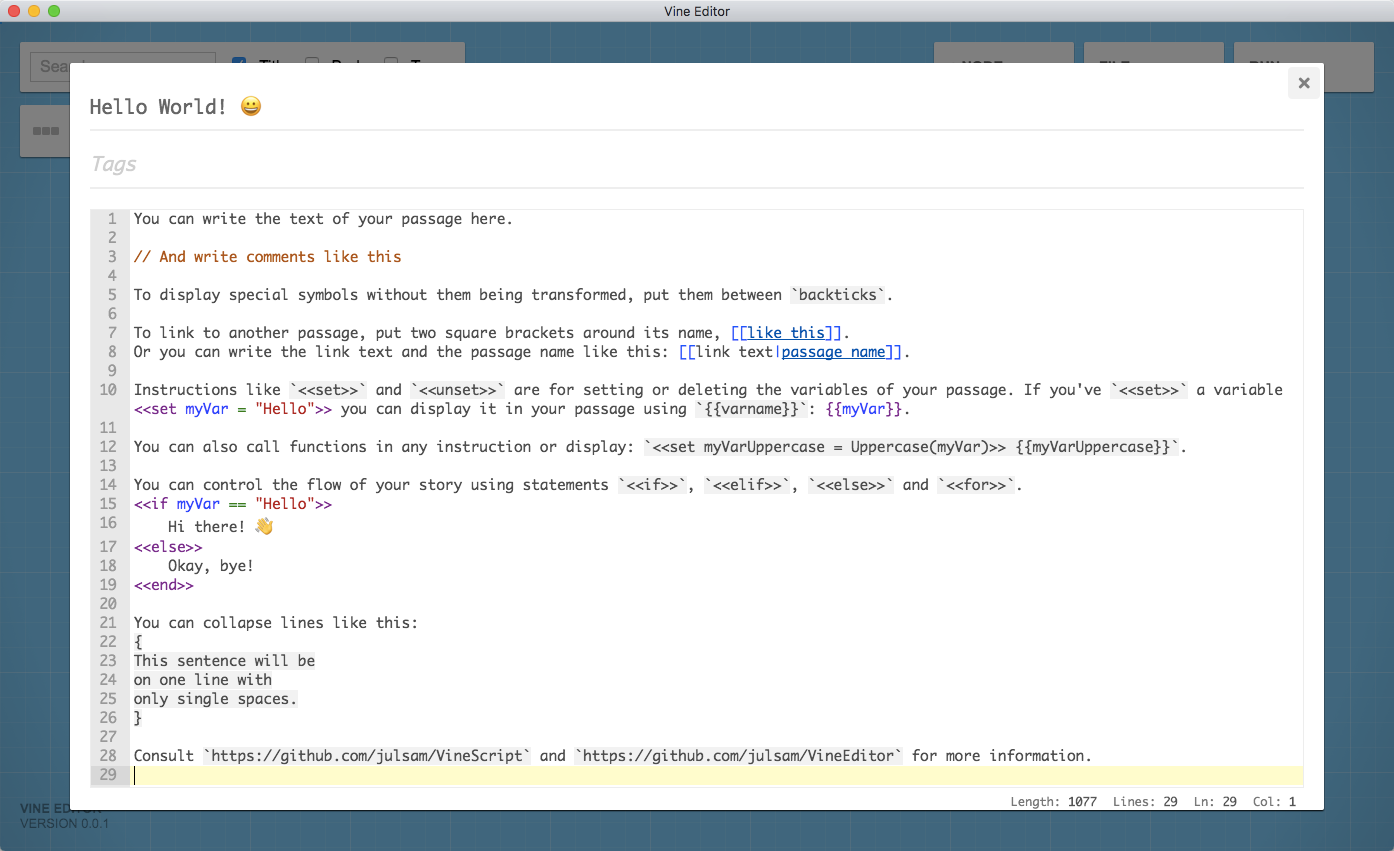This screenshot has width=1394, height=851.
Task: Click the {{myVar}} display ending line 10
Action: [864, 409]
